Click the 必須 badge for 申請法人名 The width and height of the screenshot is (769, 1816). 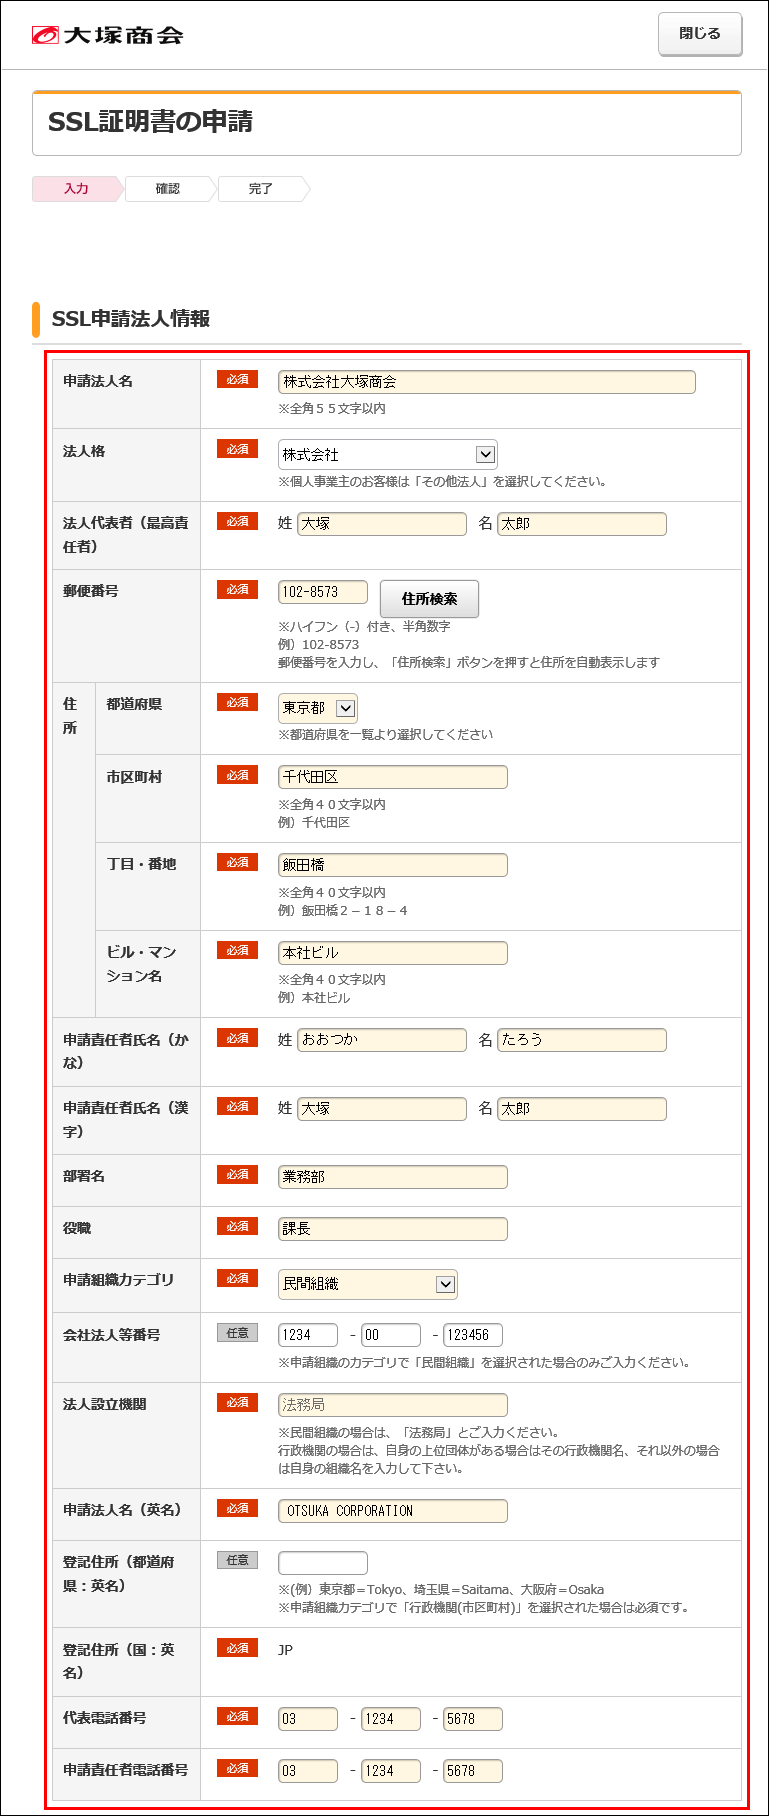[x=237, y=379]
